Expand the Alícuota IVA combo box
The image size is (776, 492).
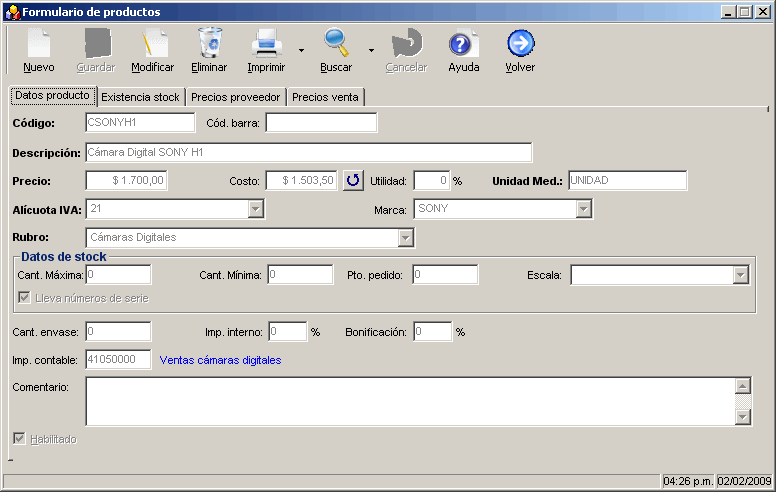click(255, 209)
